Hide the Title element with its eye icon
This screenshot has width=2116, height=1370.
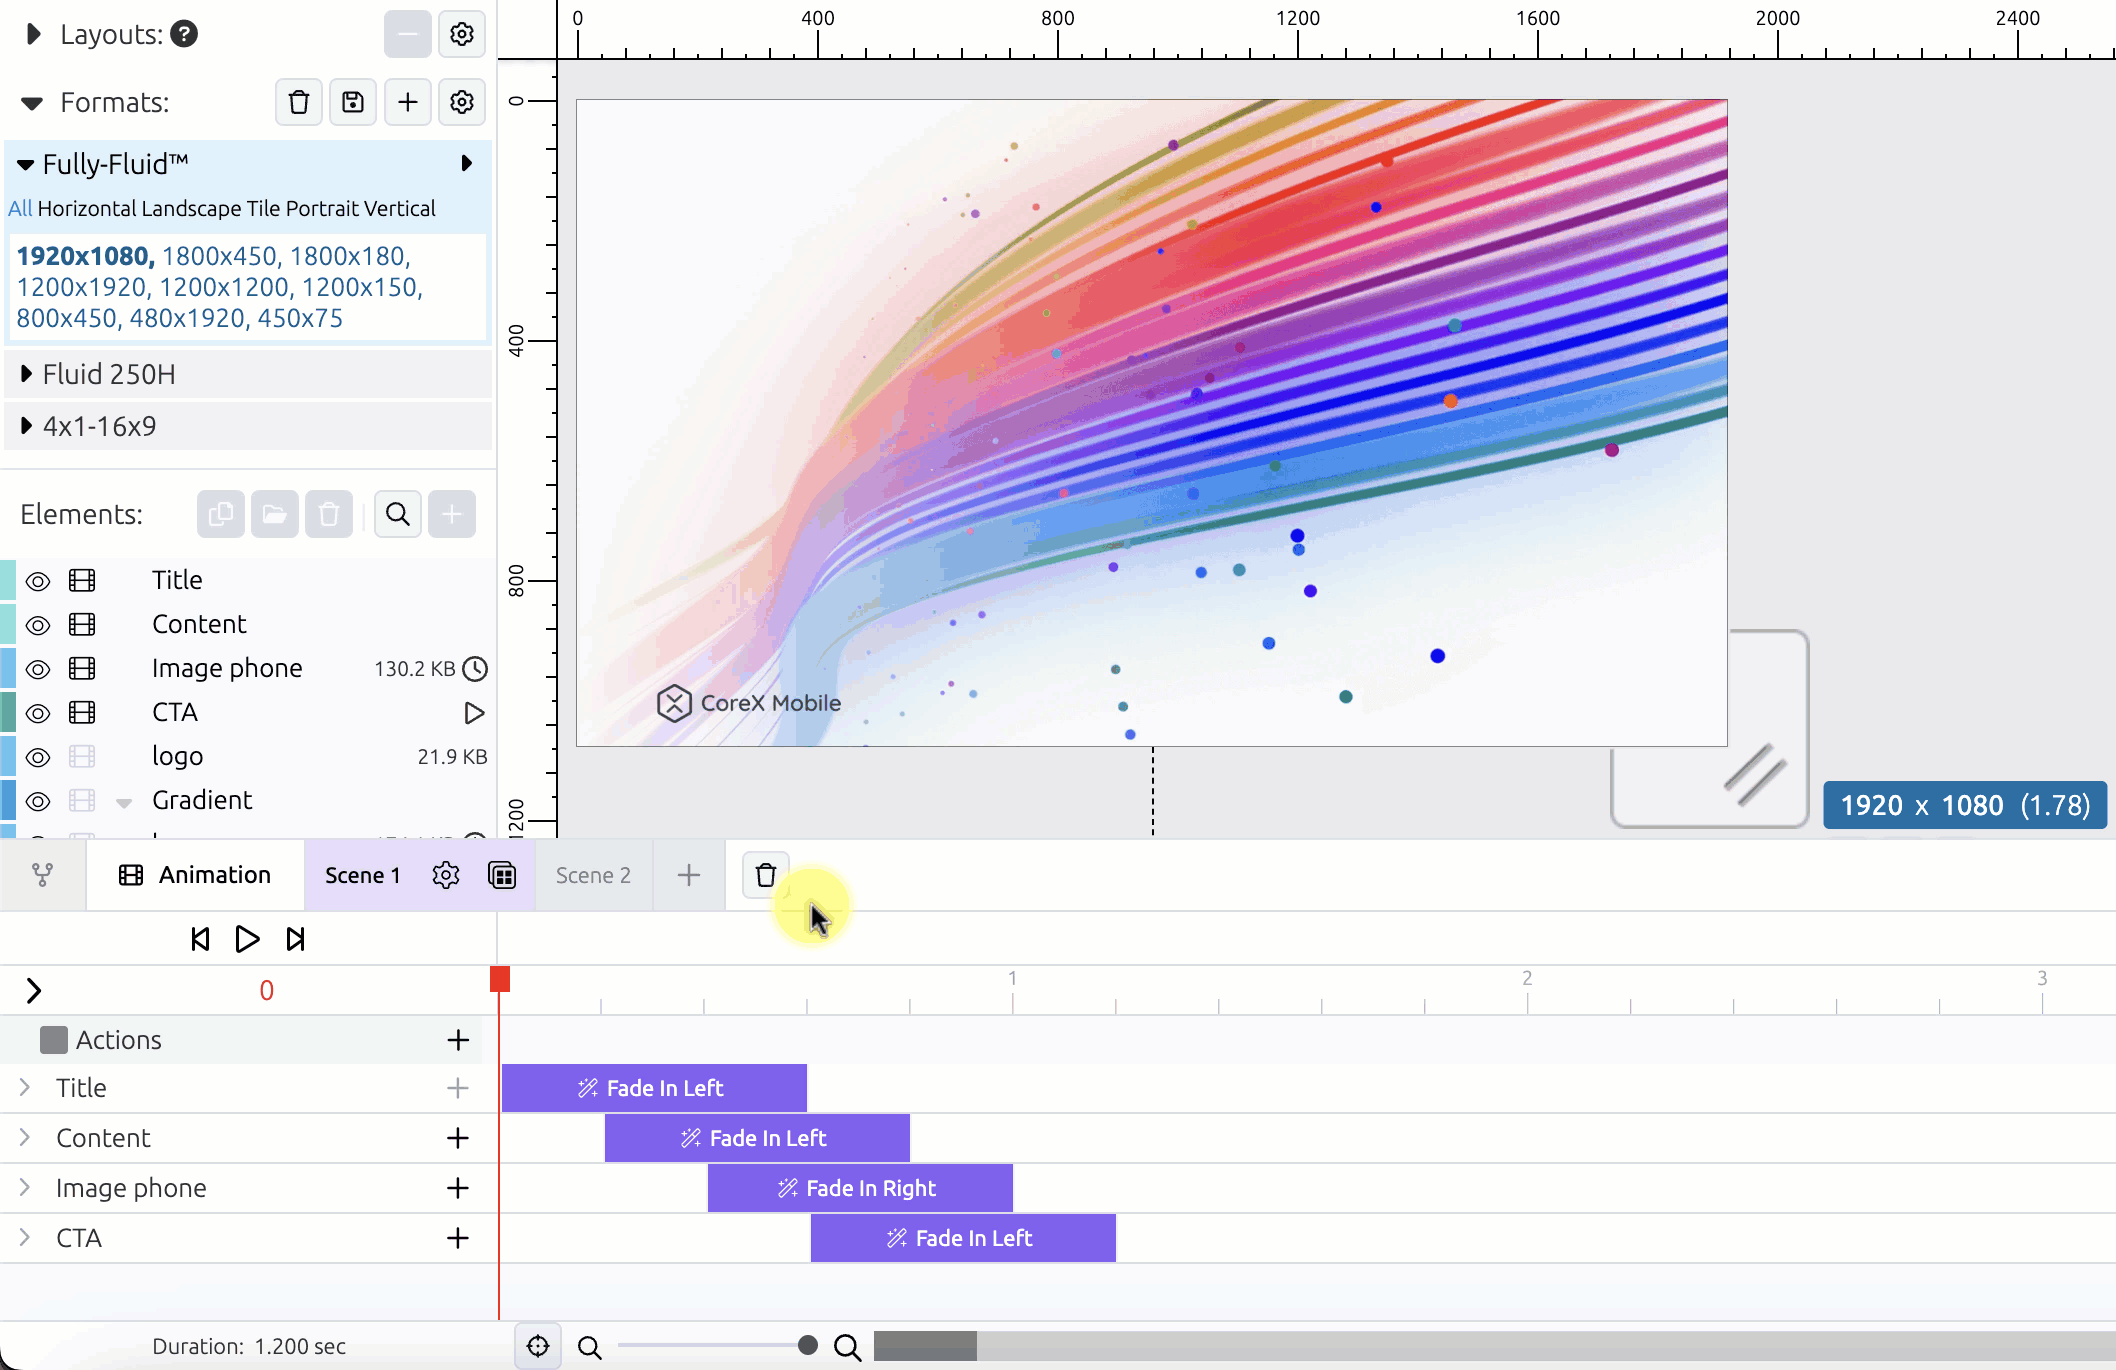(x=38, y=581)
